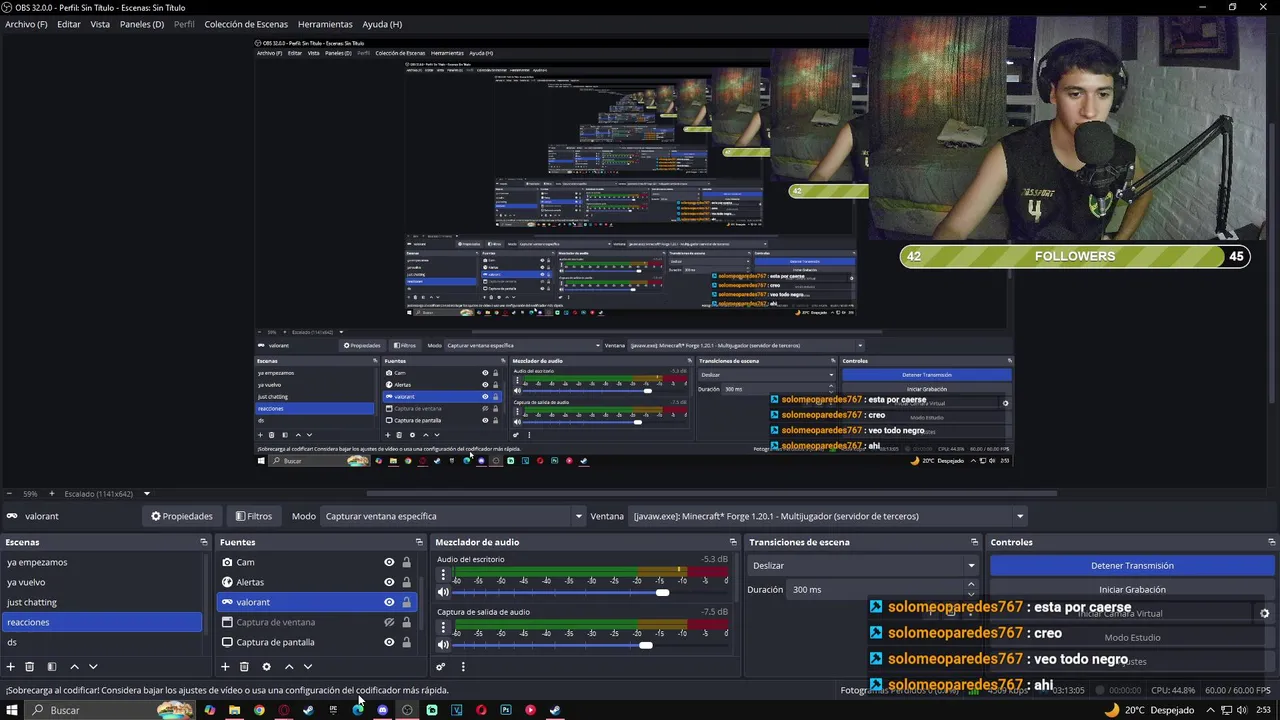Toggle lock on valorant source
This screenshot has width=1280, height=720.
[x=406, y=602]
